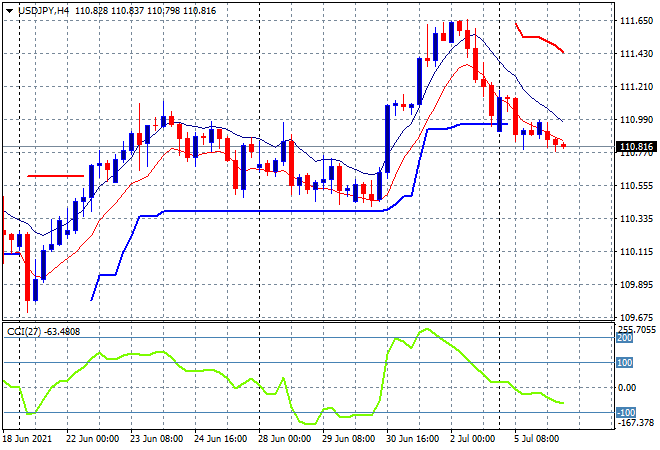Click the CCI(27) -63.4808 indicator label

[43, 332]
